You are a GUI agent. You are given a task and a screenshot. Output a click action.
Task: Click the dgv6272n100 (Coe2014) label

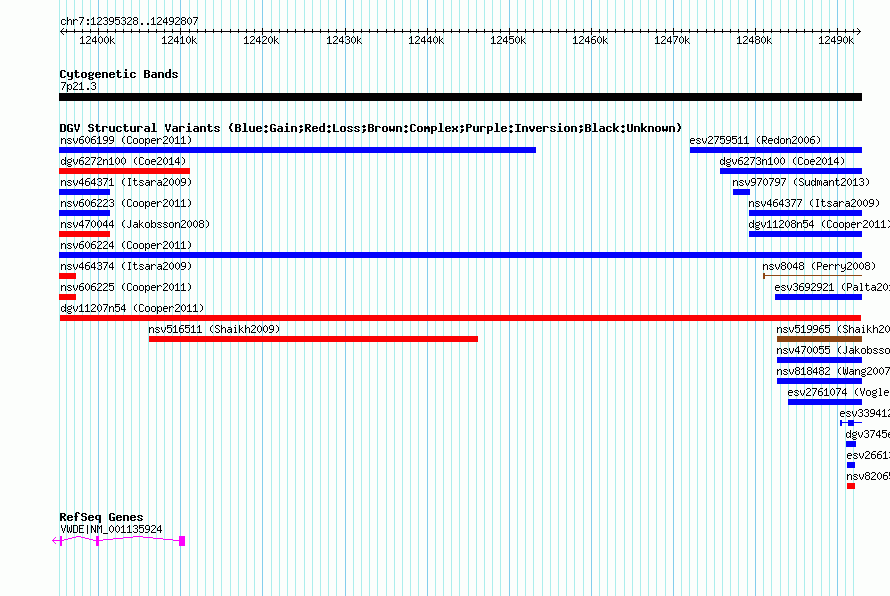[x=123, y=161]
